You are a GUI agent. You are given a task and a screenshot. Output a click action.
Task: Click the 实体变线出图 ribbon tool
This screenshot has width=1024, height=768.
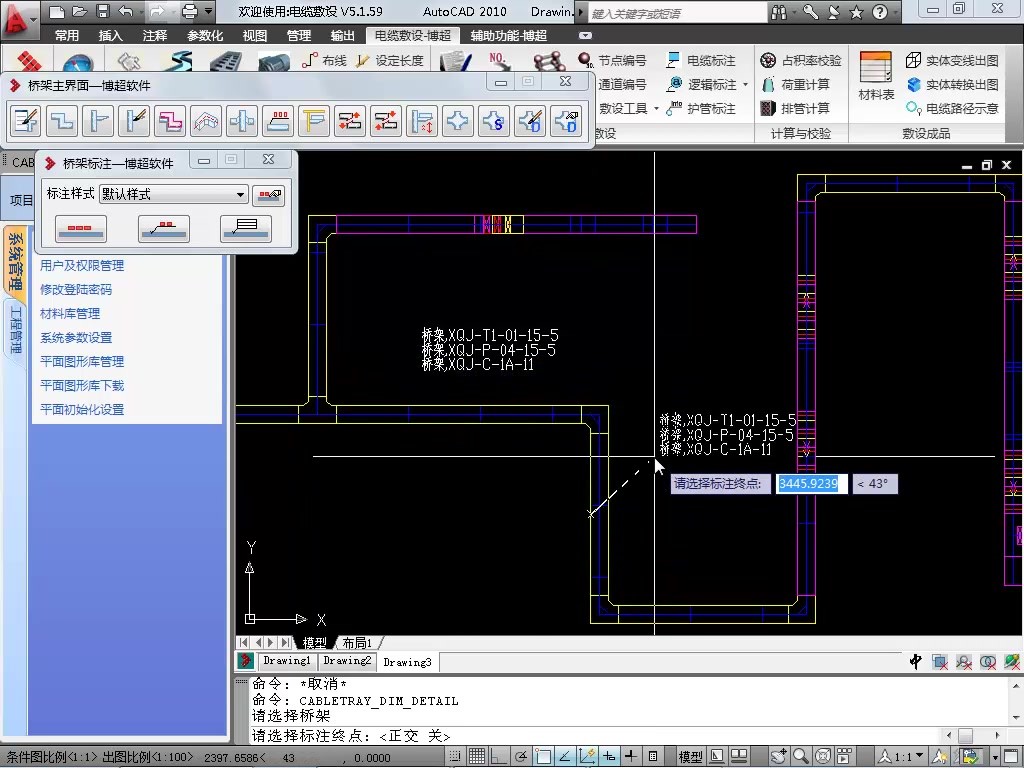pyautogui.click(x=952, y=61)
